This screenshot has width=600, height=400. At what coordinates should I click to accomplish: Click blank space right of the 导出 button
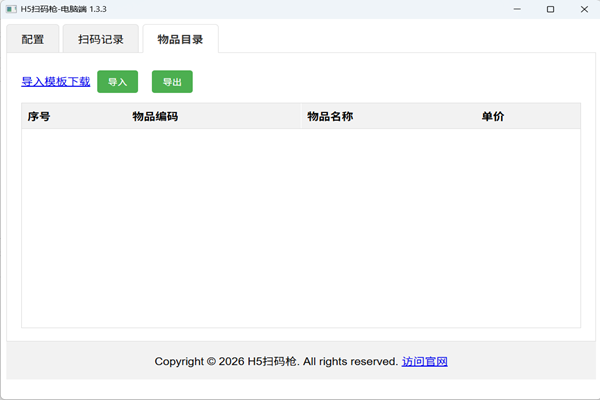(380, 82)
